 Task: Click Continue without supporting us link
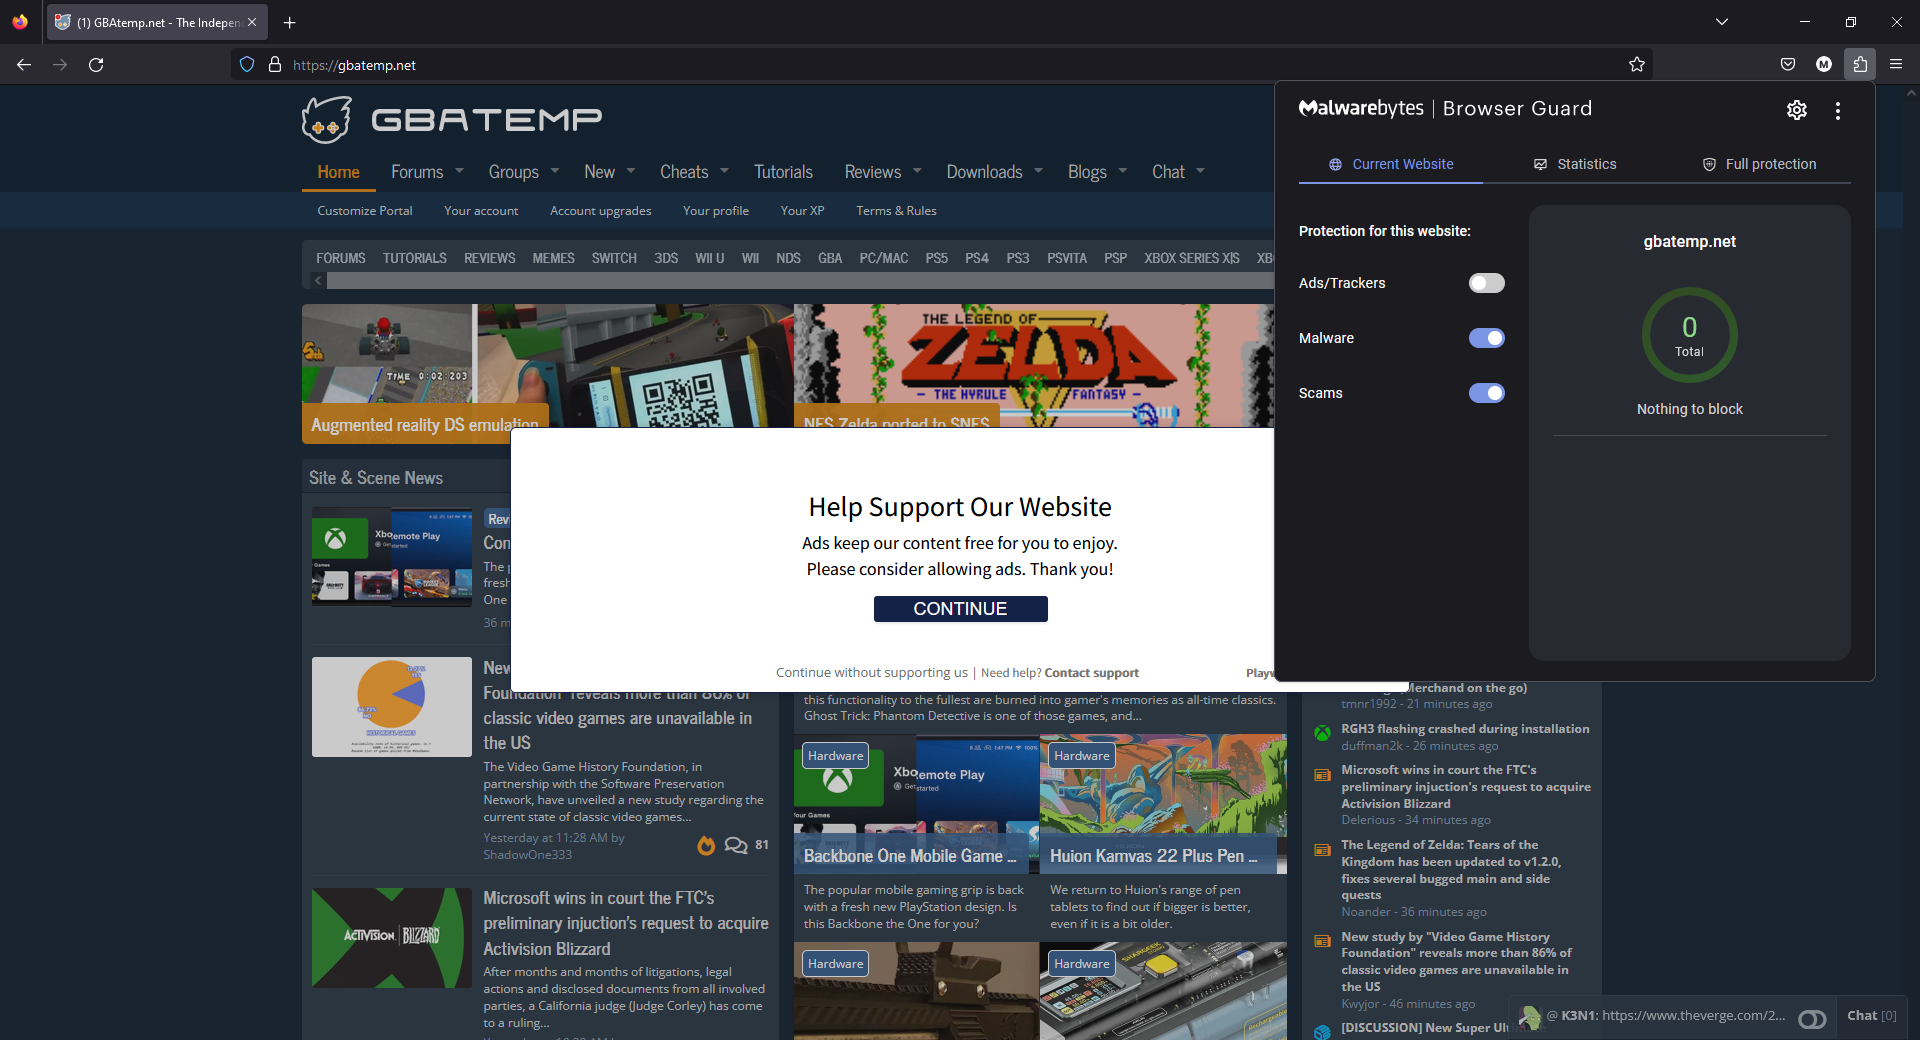[x=872, y=673]
